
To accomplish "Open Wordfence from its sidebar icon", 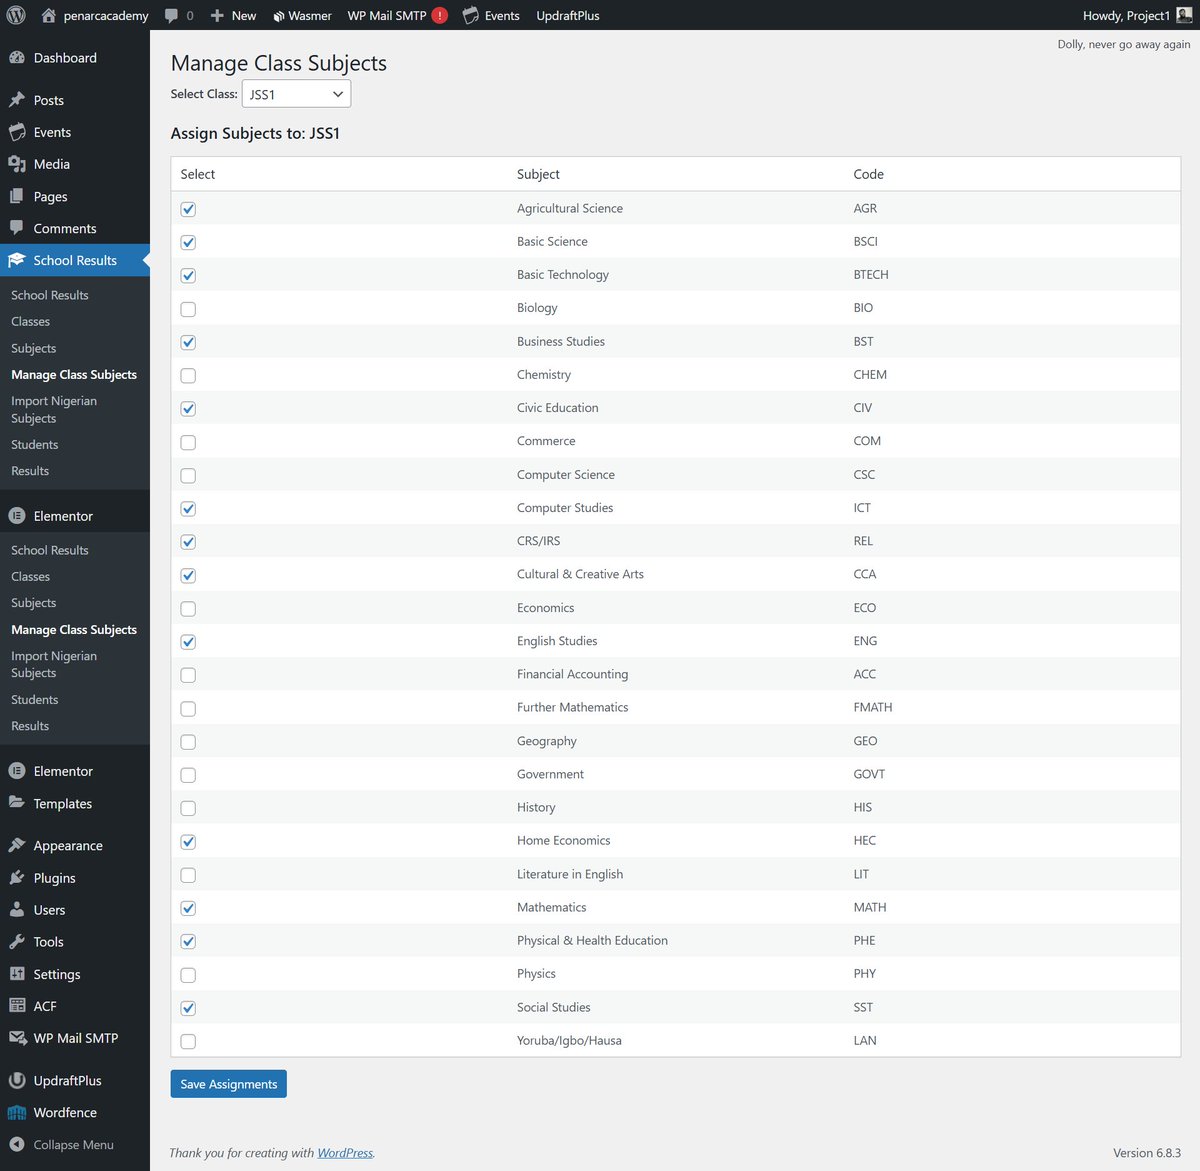I will (17, 1113).
